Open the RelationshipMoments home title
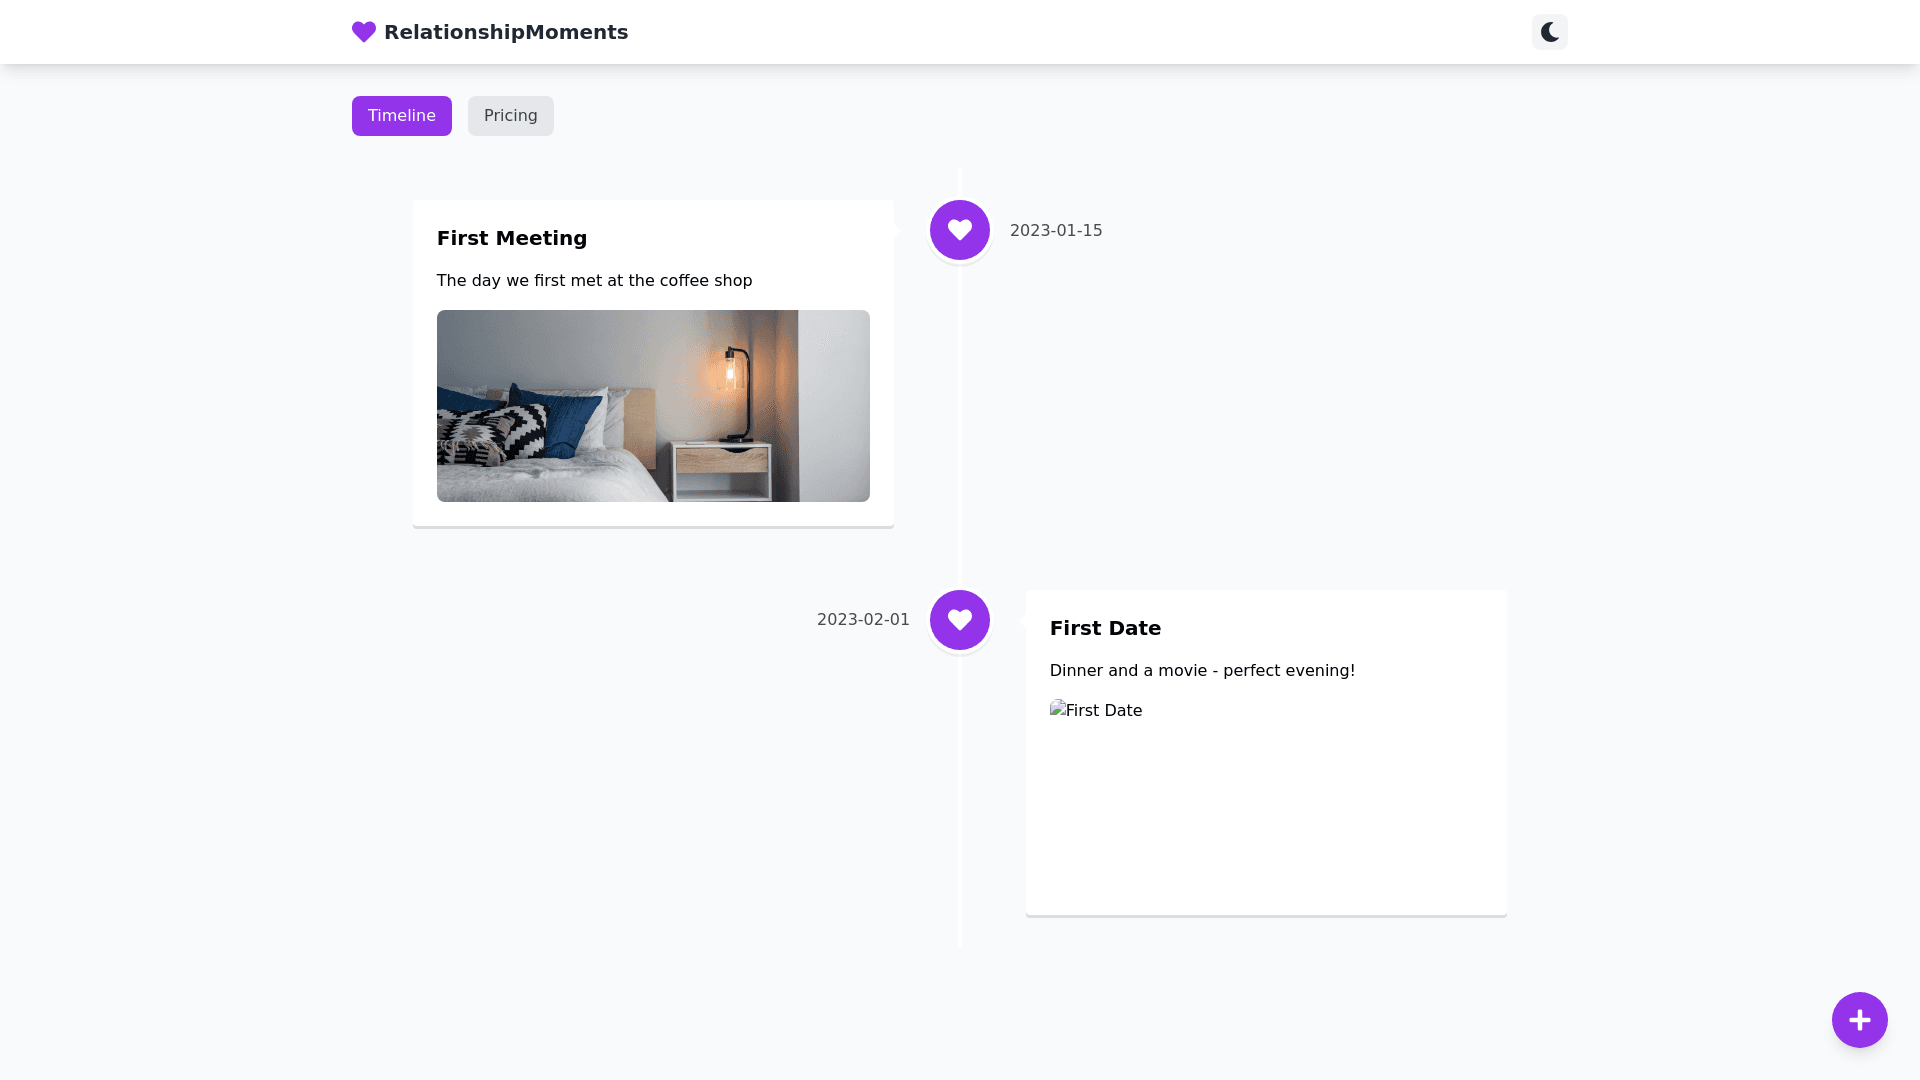1920x1080 pixels. click(x=505, y=32)
